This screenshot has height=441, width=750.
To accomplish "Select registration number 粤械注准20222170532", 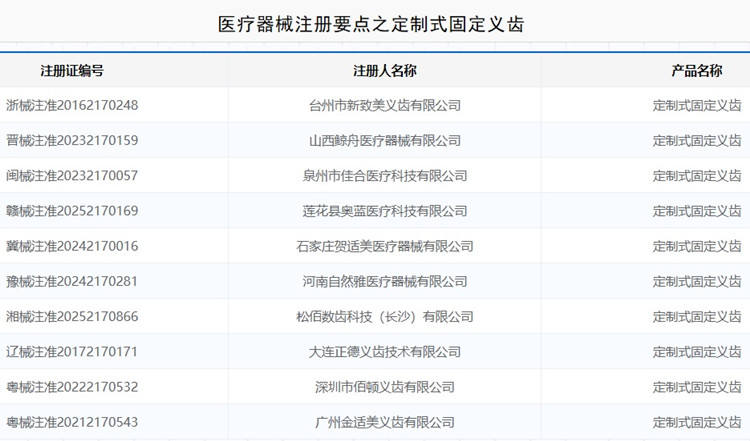I will point(72,387).
